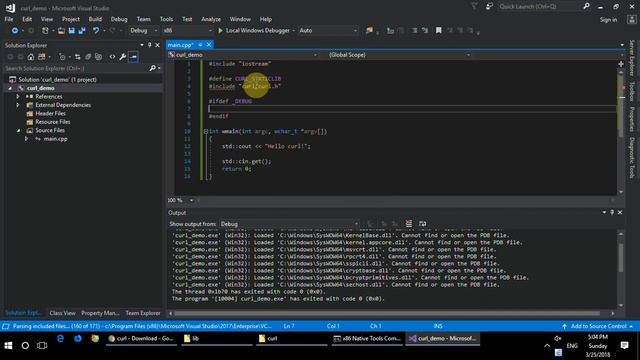Click the Solution Explorer search magnifier icon

click(x=153, y=68)
